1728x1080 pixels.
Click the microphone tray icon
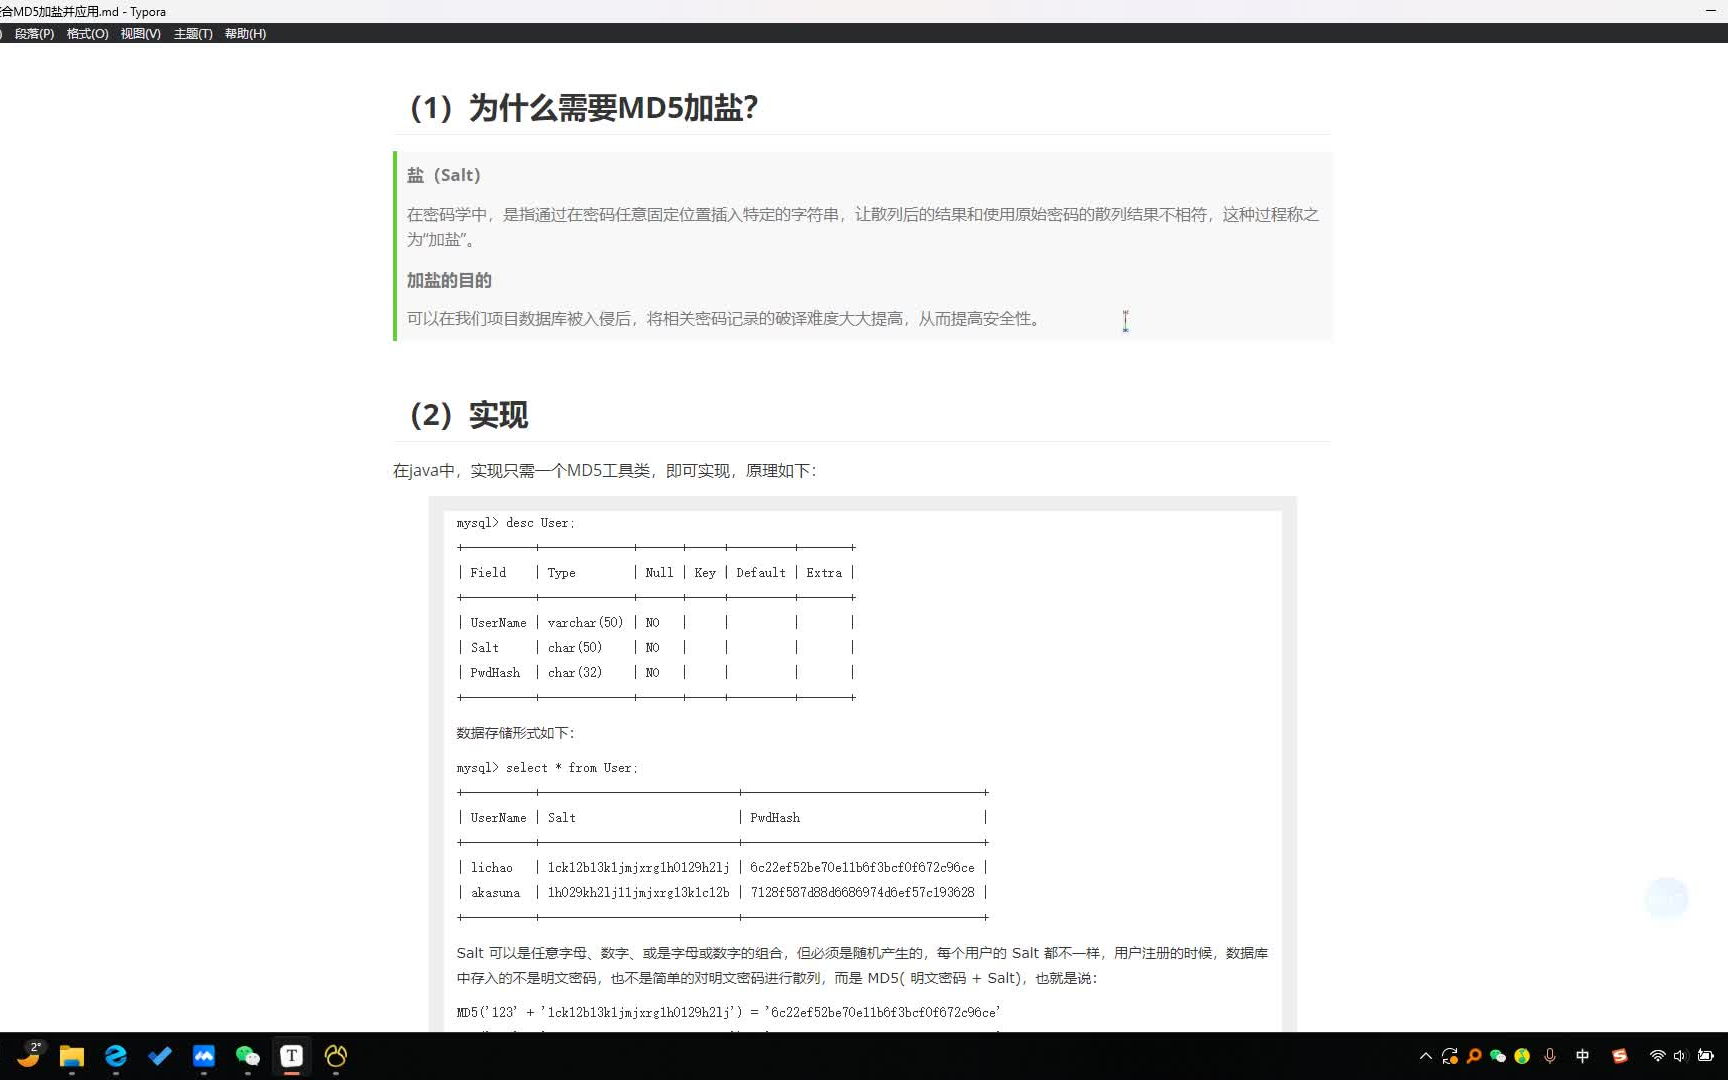coord(1550,1056)
